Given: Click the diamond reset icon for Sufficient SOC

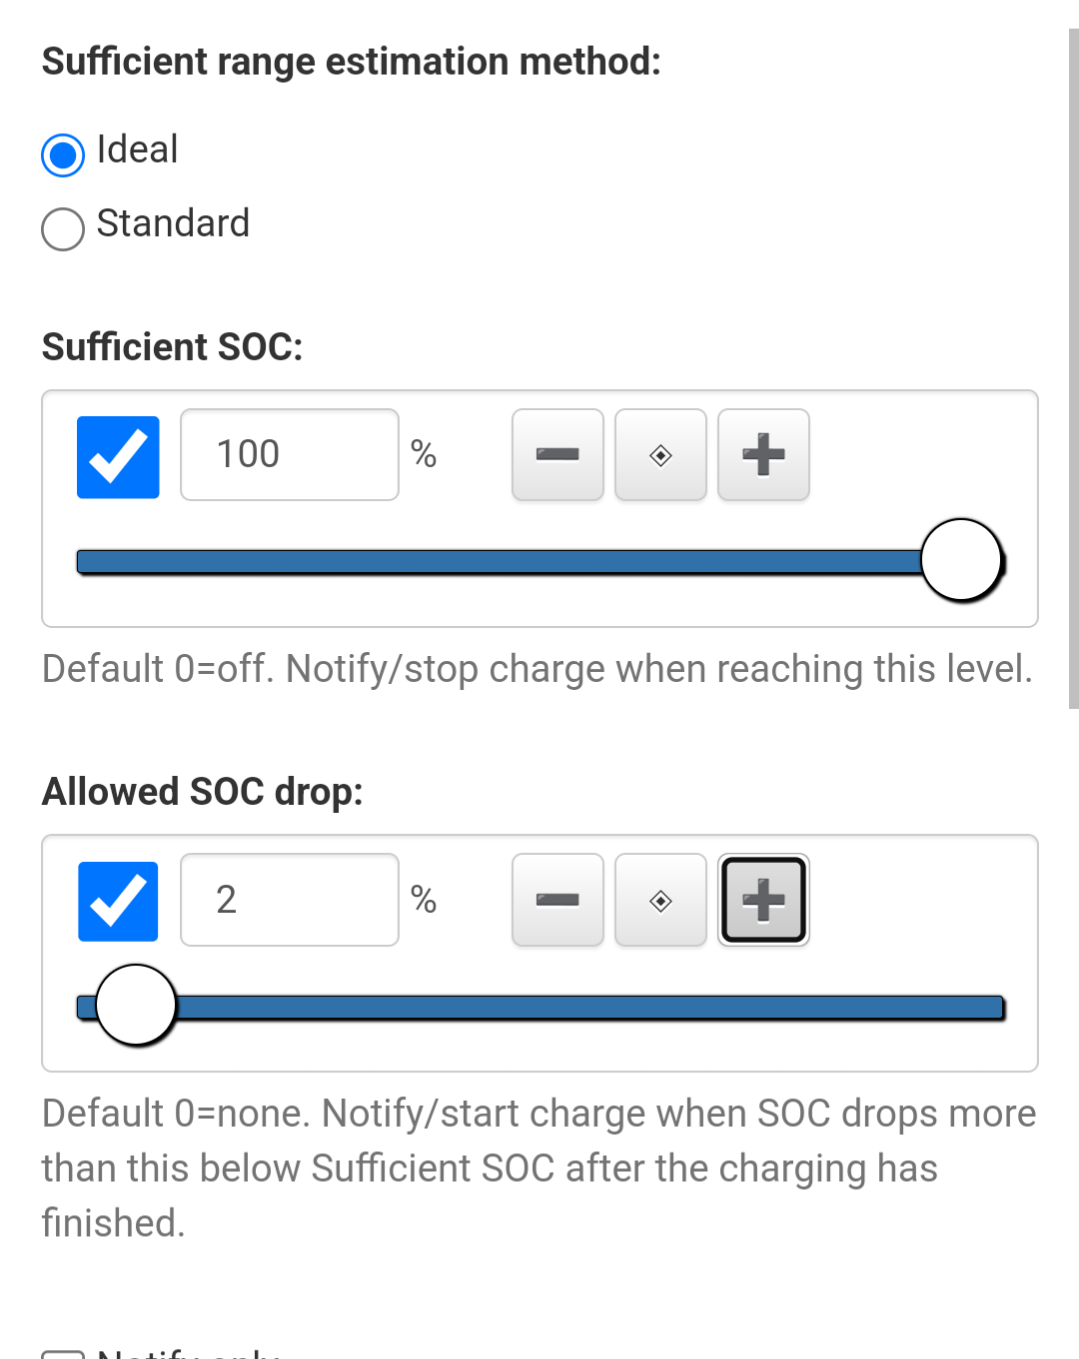Looking at the screenshot, I should [x=660, y=456].
